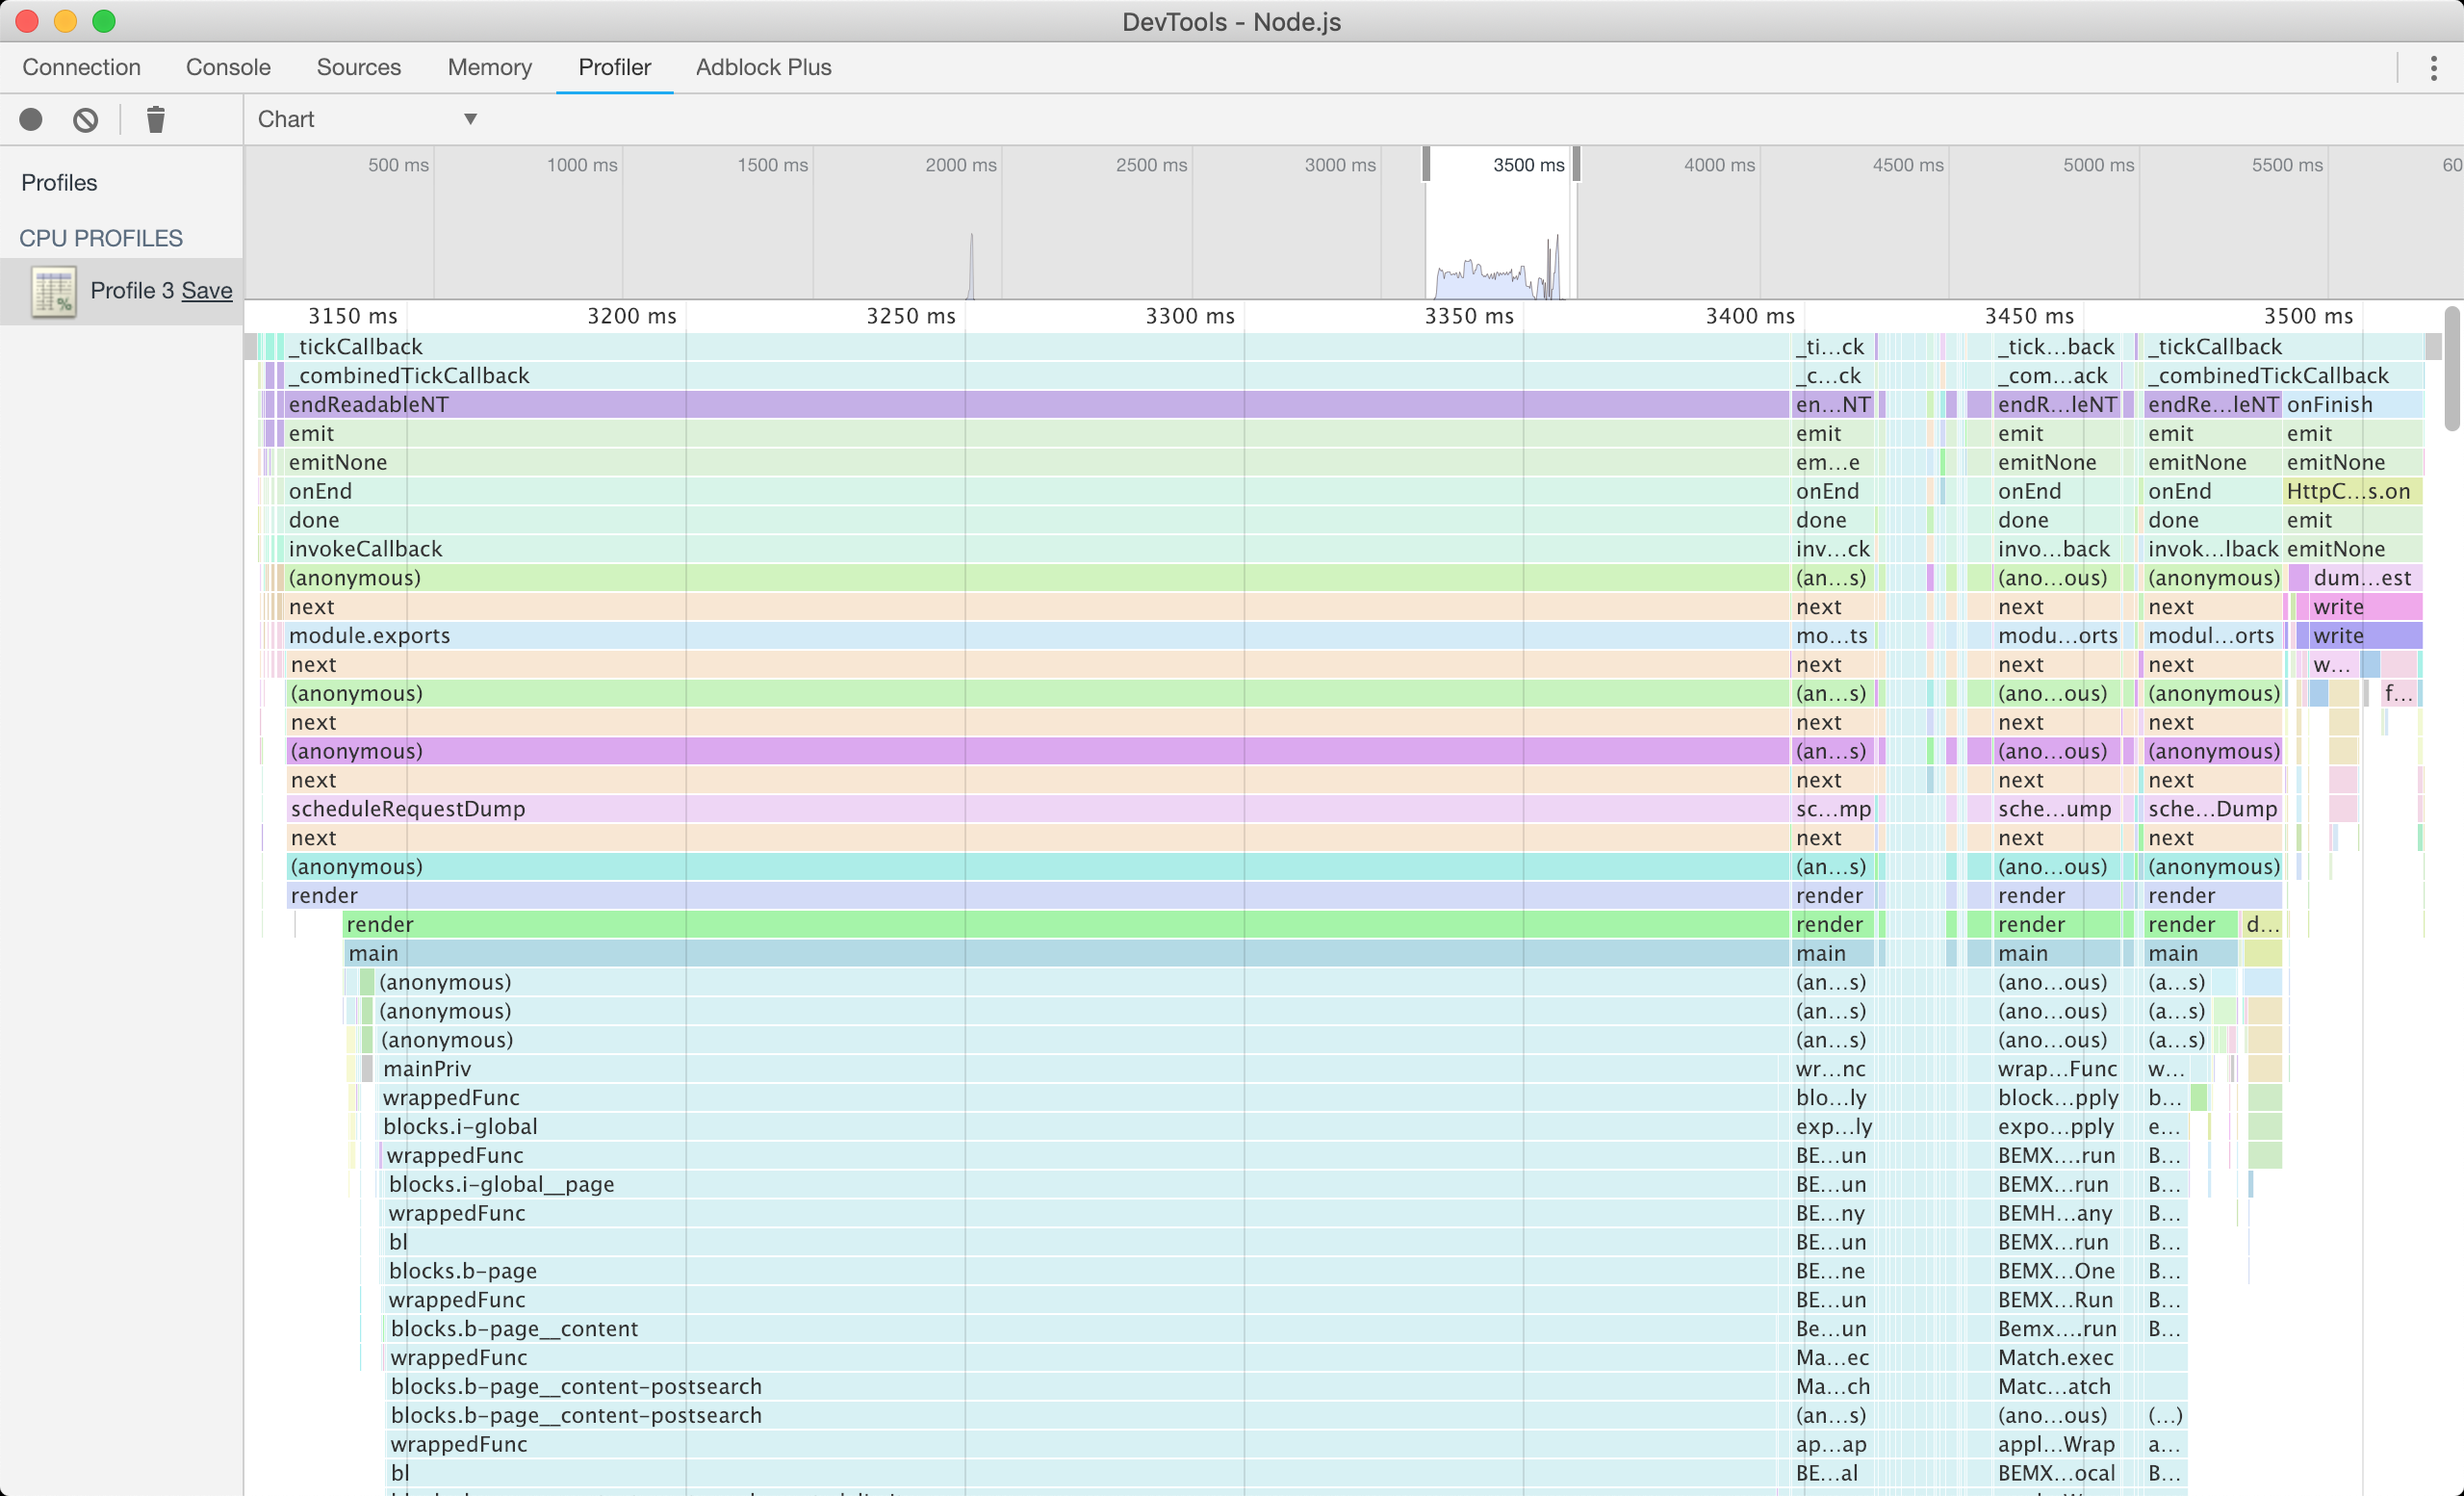Click the yellow minimize window button
The image size is (2464, 1496).
65,21
